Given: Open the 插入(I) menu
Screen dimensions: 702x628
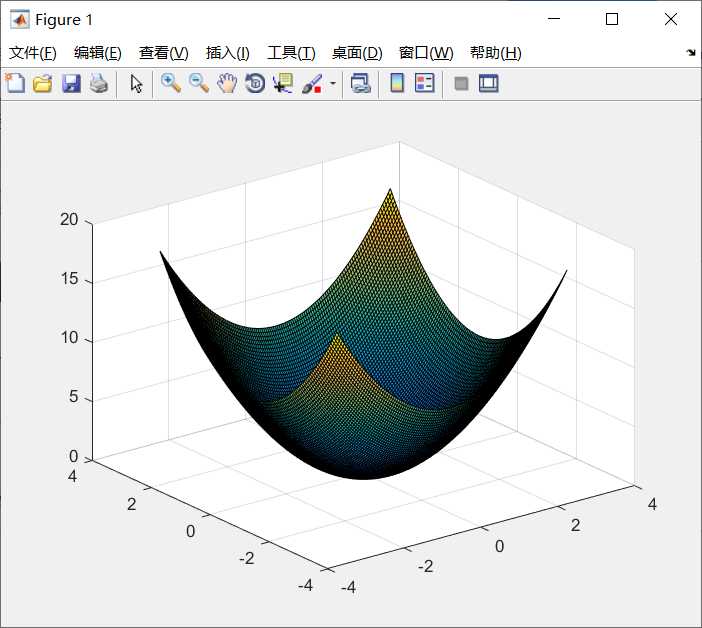Looking at the screenshot, I should pyautogui.click(x=227, y=53).
